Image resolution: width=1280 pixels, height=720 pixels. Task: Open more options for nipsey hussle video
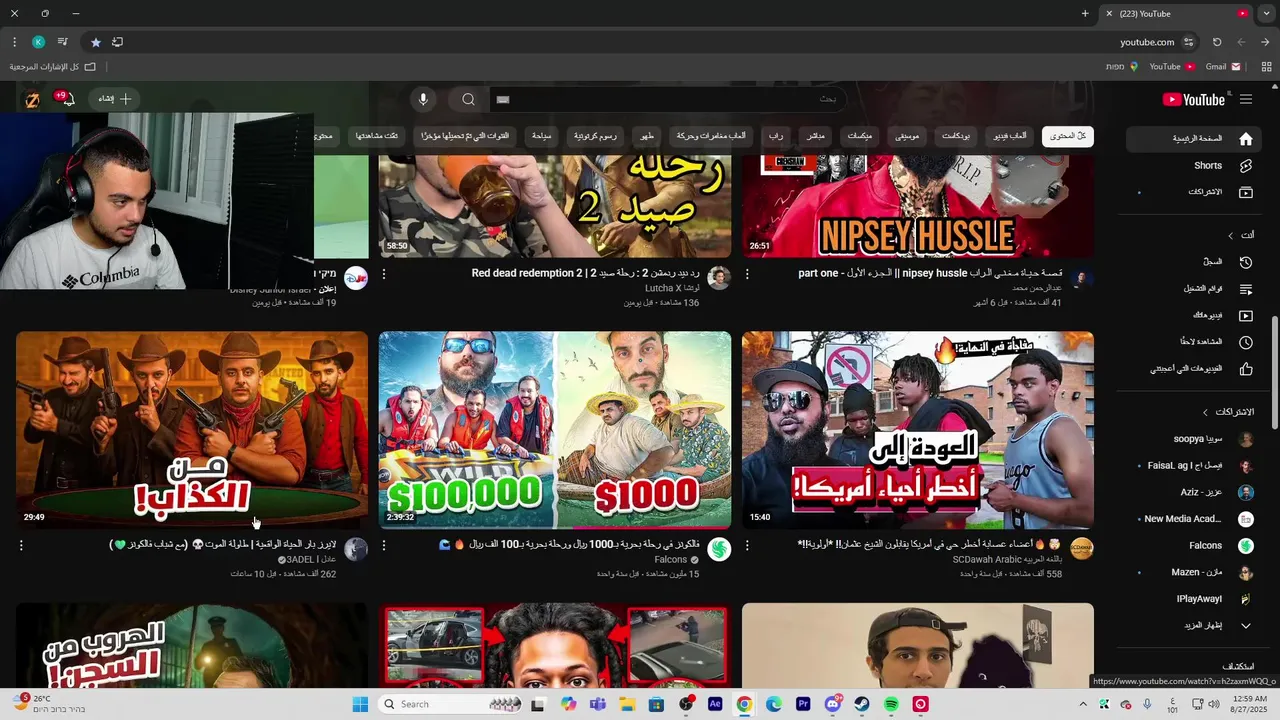pos(747,274)
